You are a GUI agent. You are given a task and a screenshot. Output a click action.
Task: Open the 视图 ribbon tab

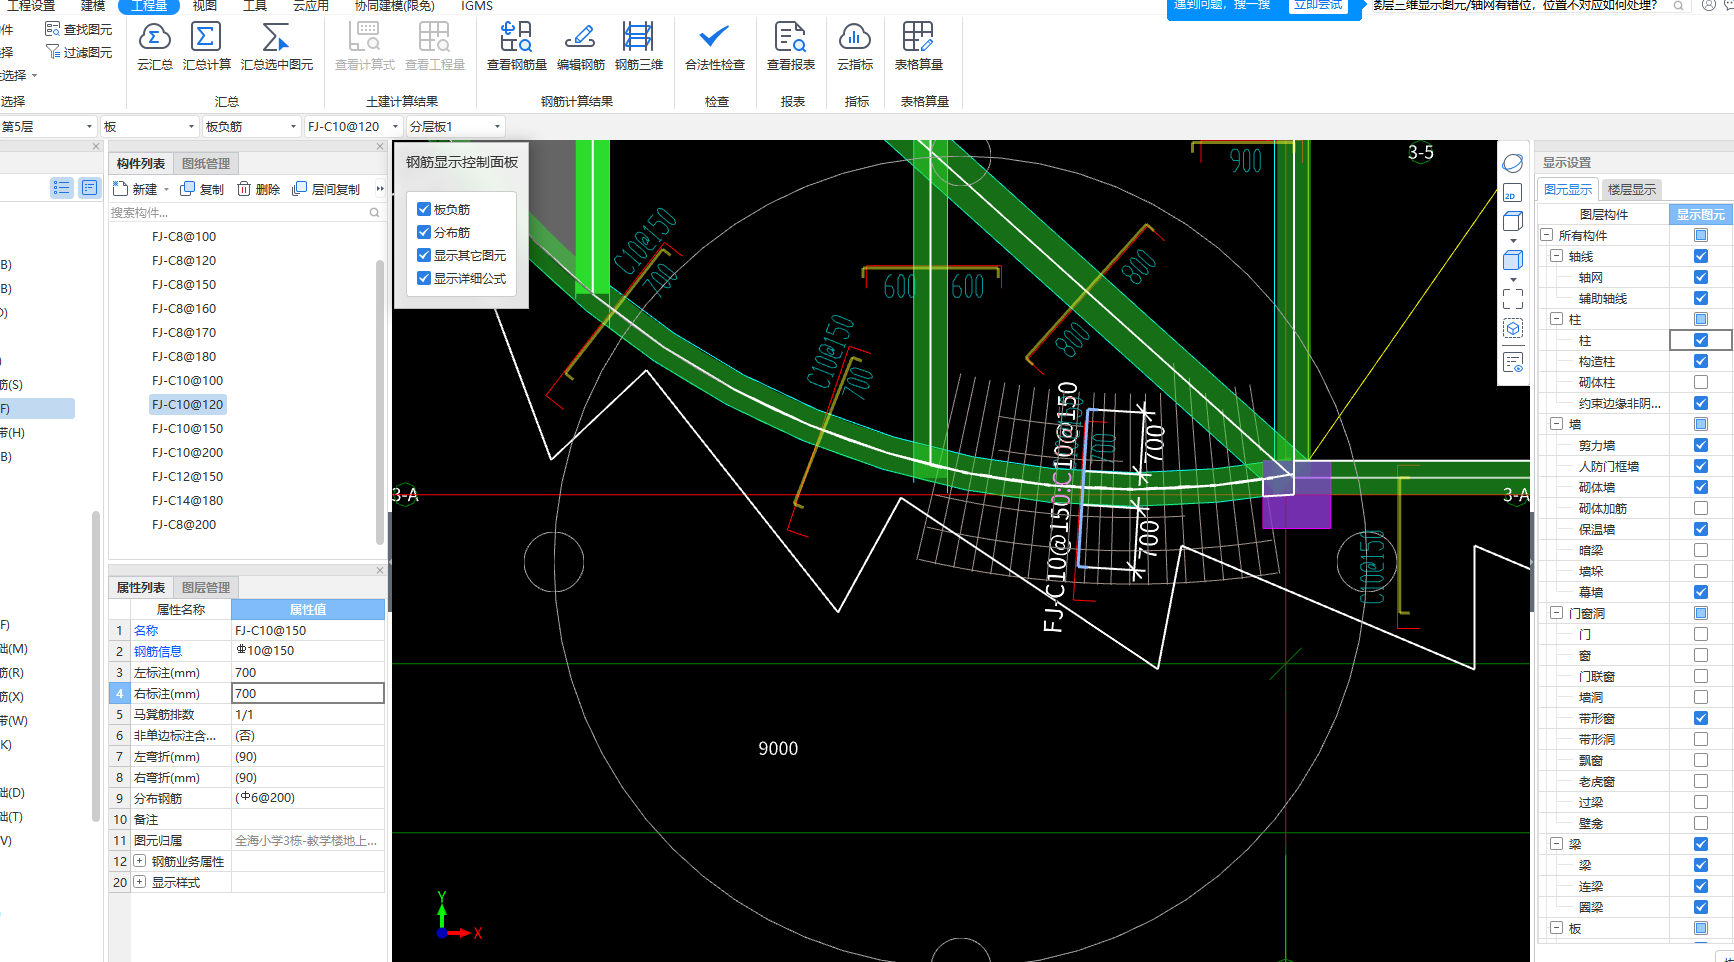tap(204, 6)
